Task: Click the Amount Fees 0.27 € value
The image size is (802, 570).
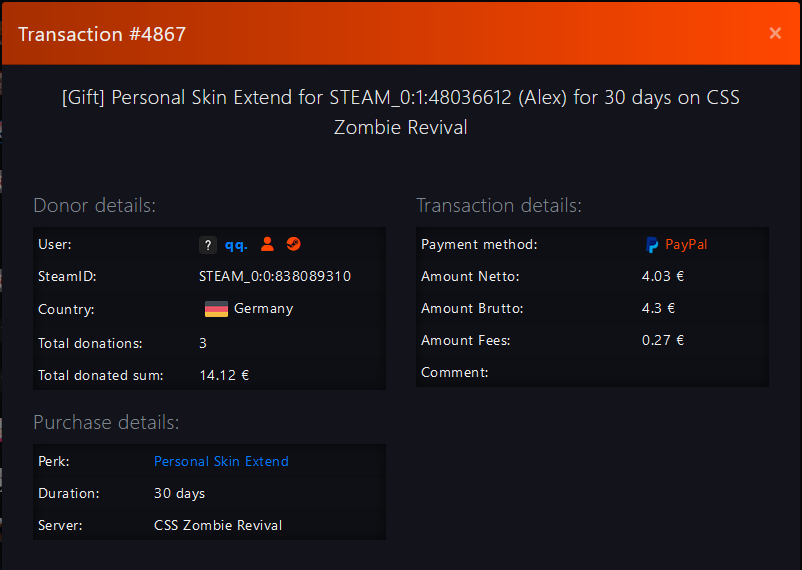Action: tap(663, 340)
